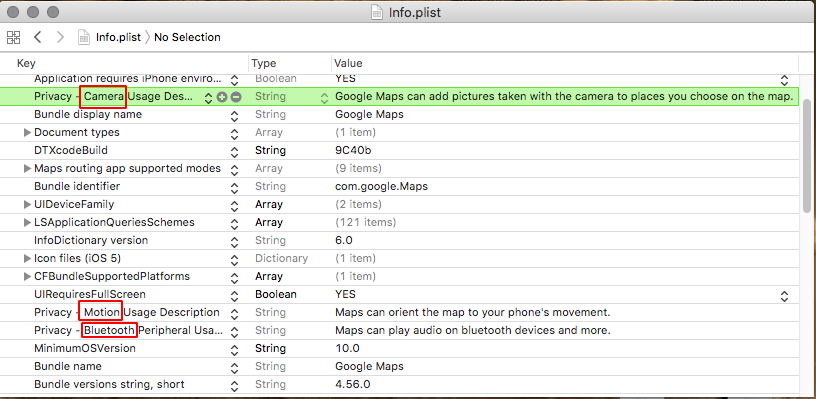Click the vertical scrollbar thumb
Viewport: 816px width, 399px height.
pos(807,155)
